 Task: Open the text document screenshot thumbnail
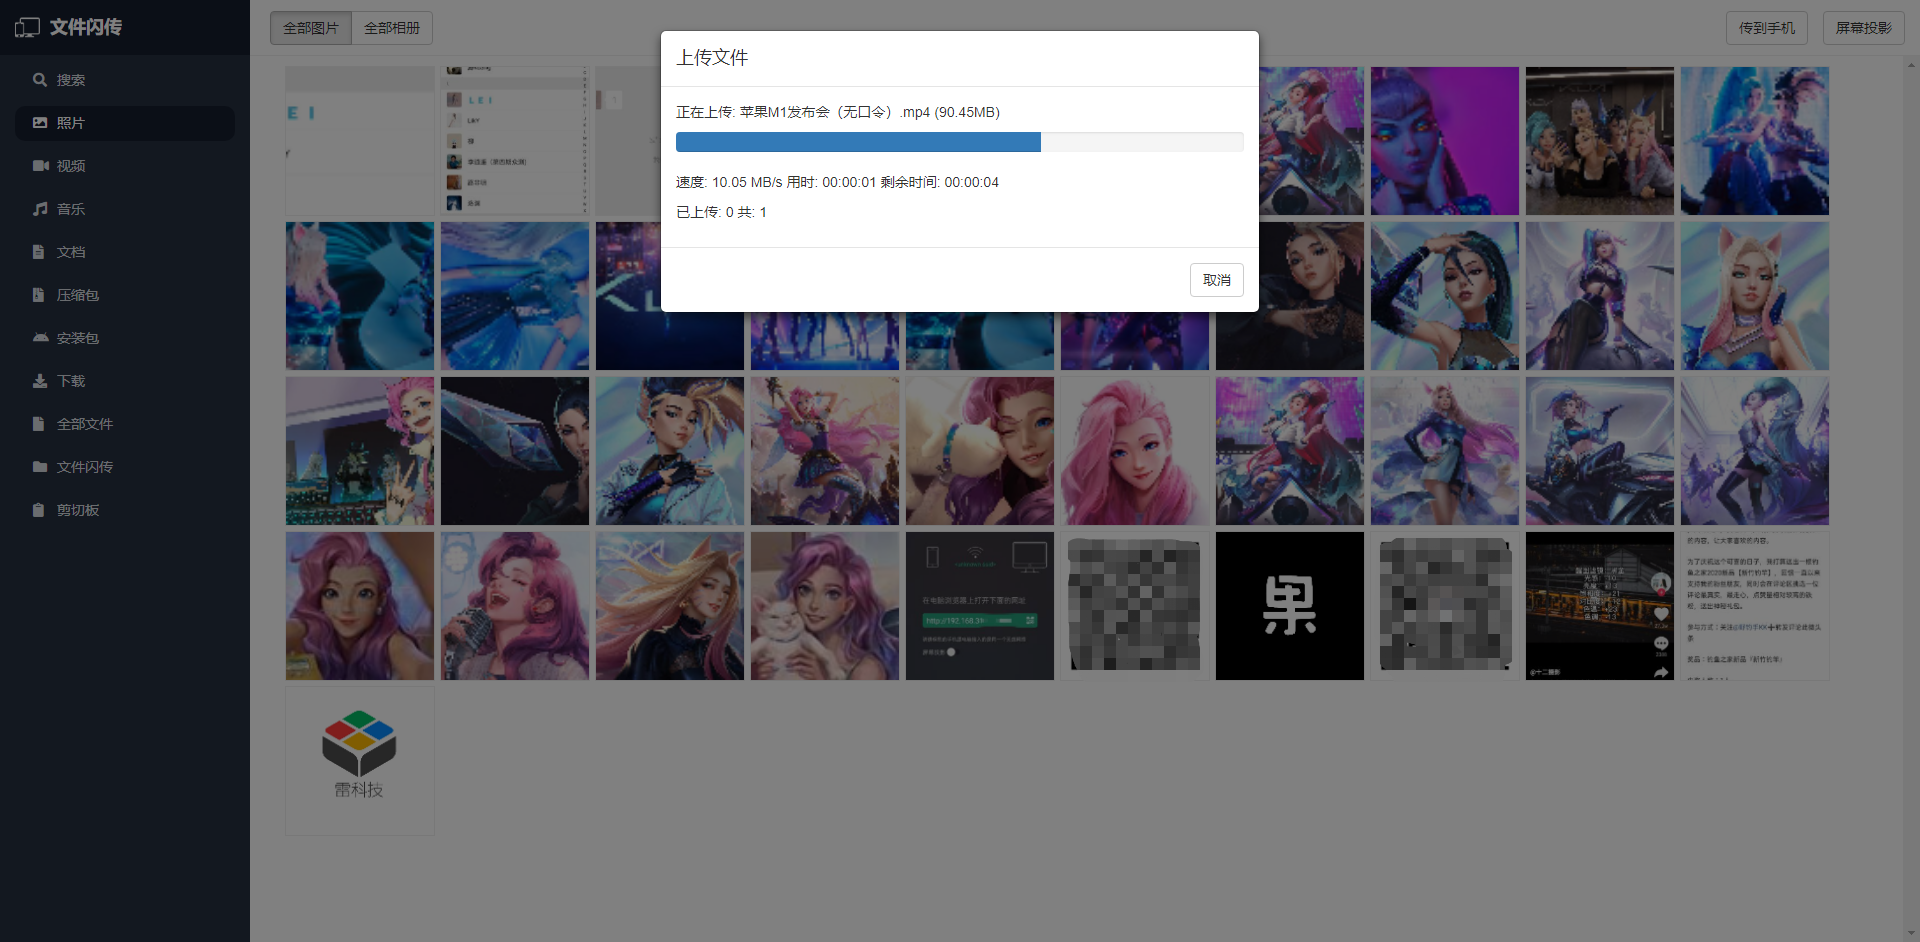[x=1755, y=606]
